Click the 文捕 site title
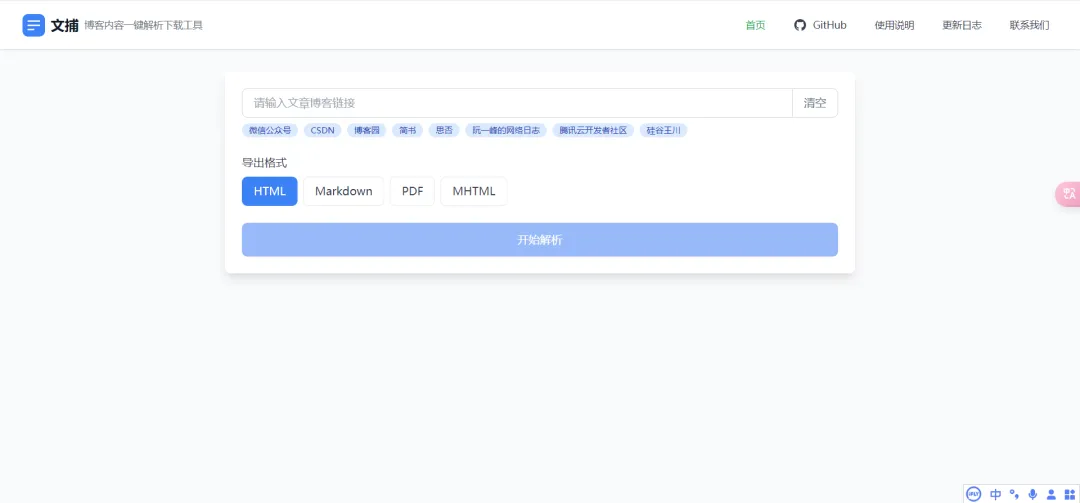1080x503 pixels. (65, 25)
